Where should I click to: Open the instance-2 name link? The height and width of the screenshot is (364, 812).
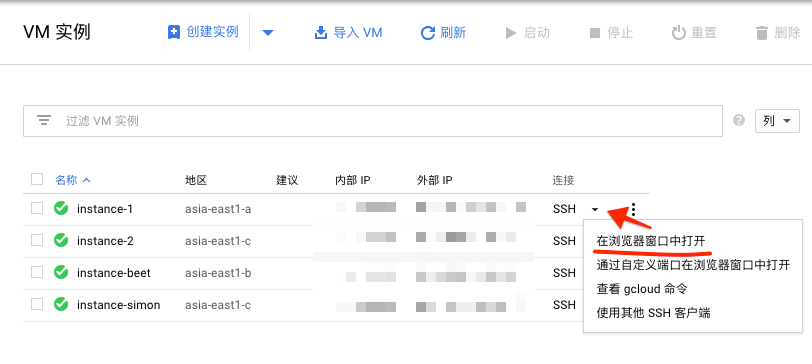105,241
